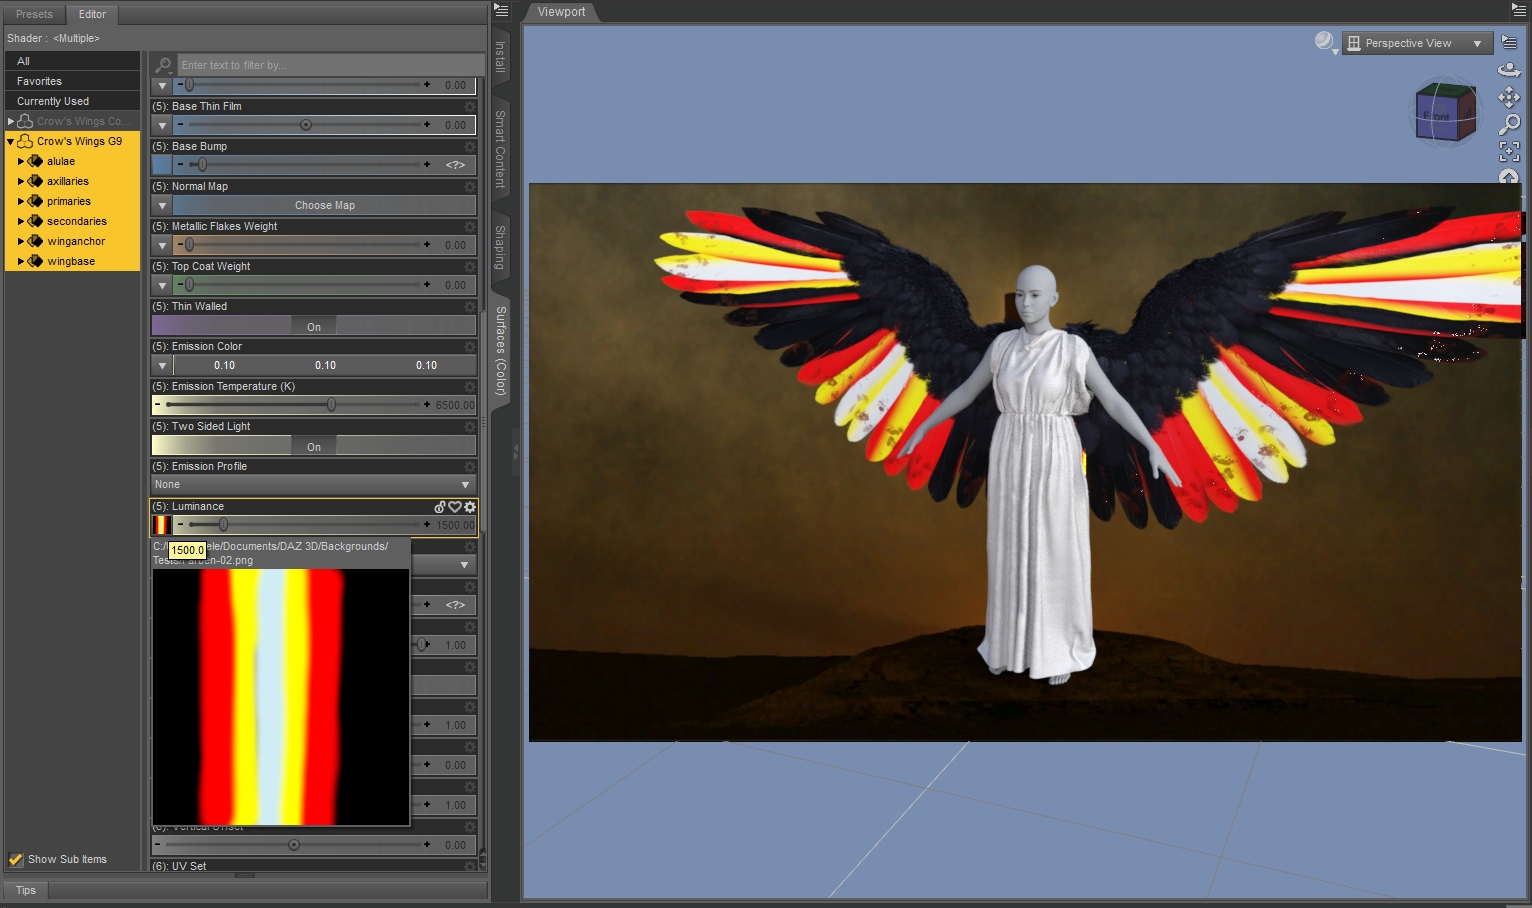The image size is (1532, 908).
Task: Open the Emission Color map dropdown arrow
Action: pos(162,365)
